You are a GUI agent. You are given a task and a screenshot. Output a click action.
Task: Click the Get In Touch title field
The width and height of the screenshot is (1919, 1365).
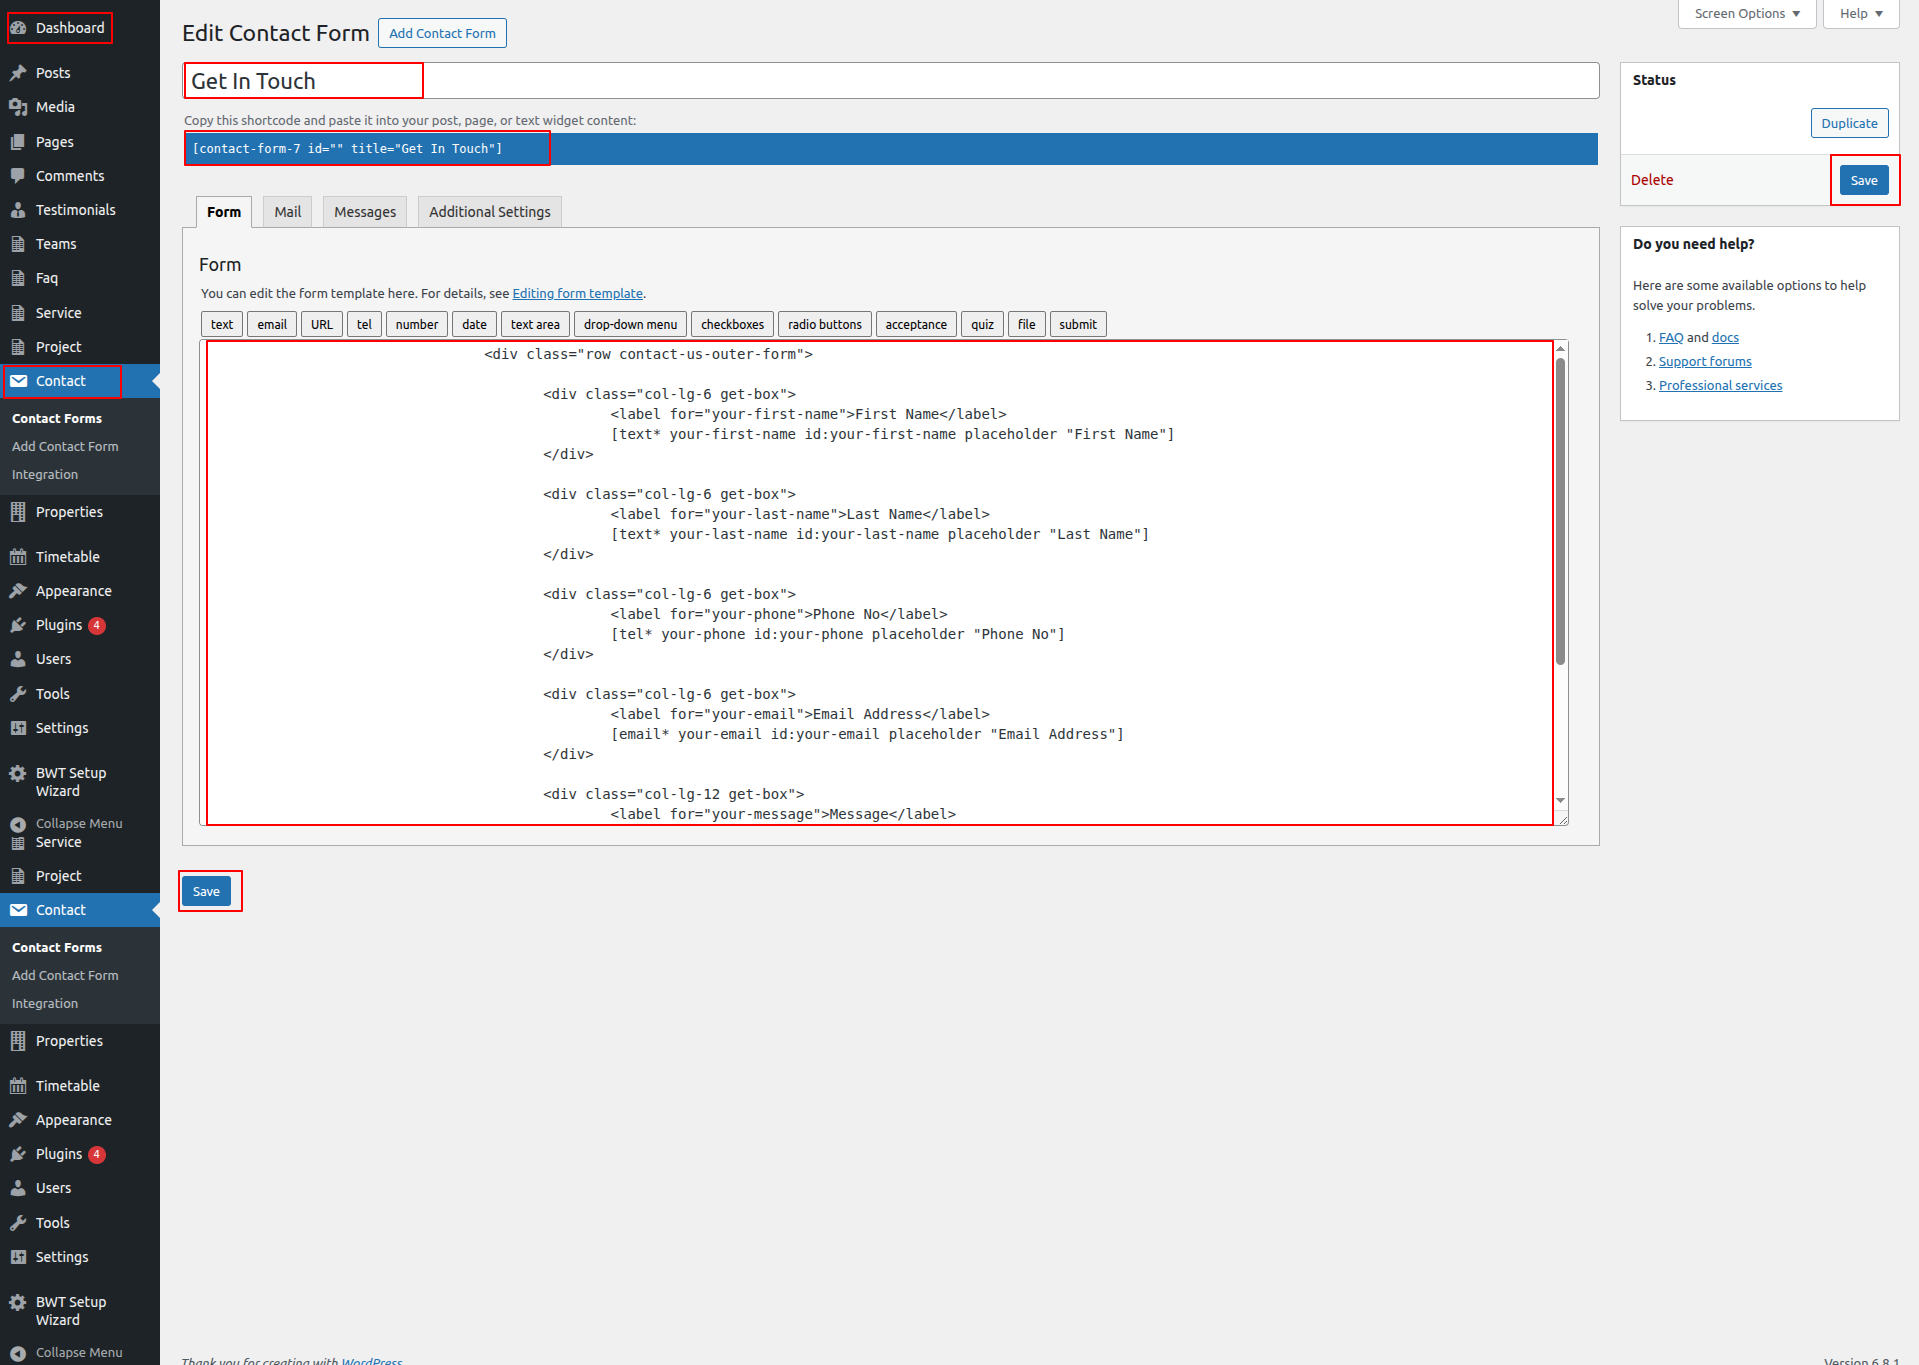pyautogui.click(x=890, y=81)
